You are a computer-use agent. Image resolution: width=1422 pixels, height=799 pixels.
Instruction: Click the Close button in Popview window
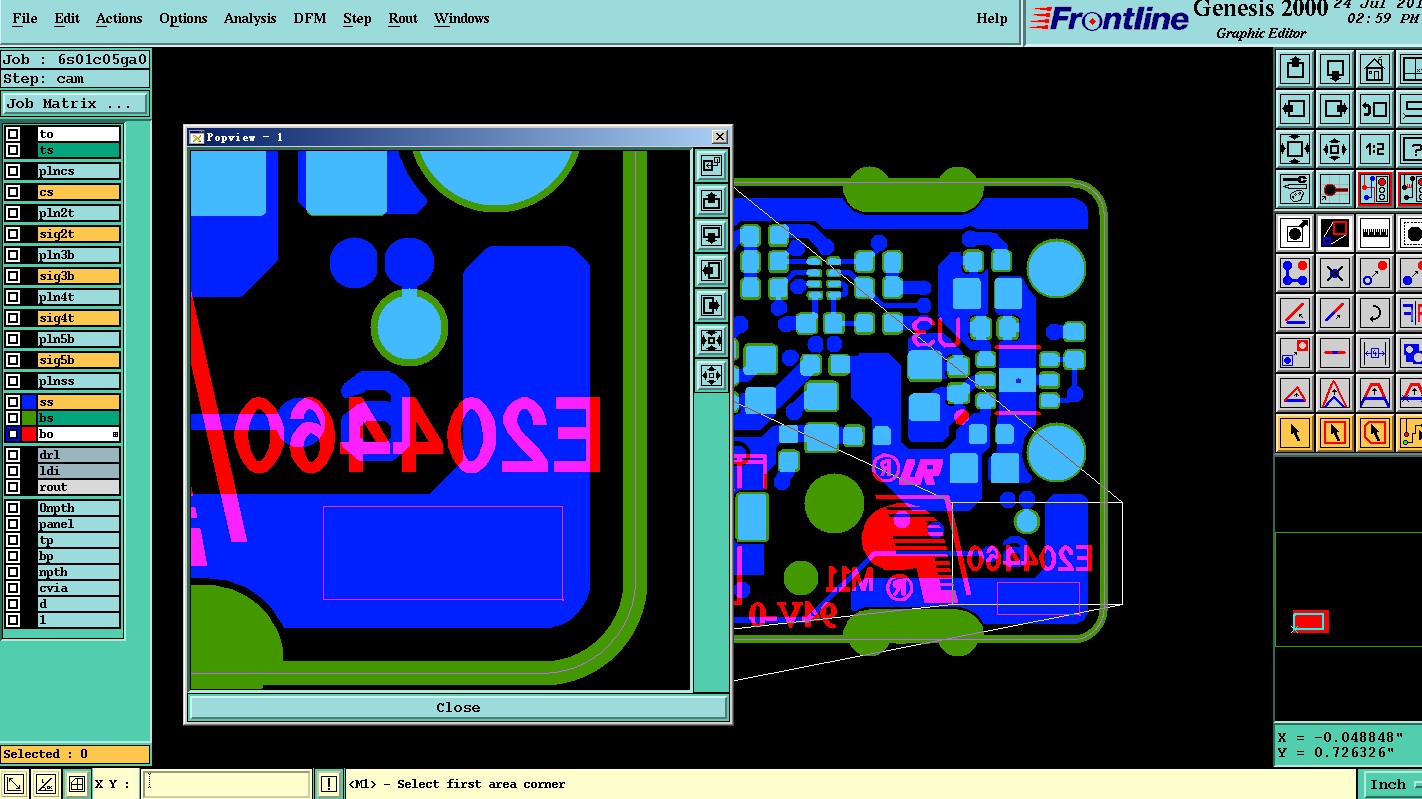[458, 707]
